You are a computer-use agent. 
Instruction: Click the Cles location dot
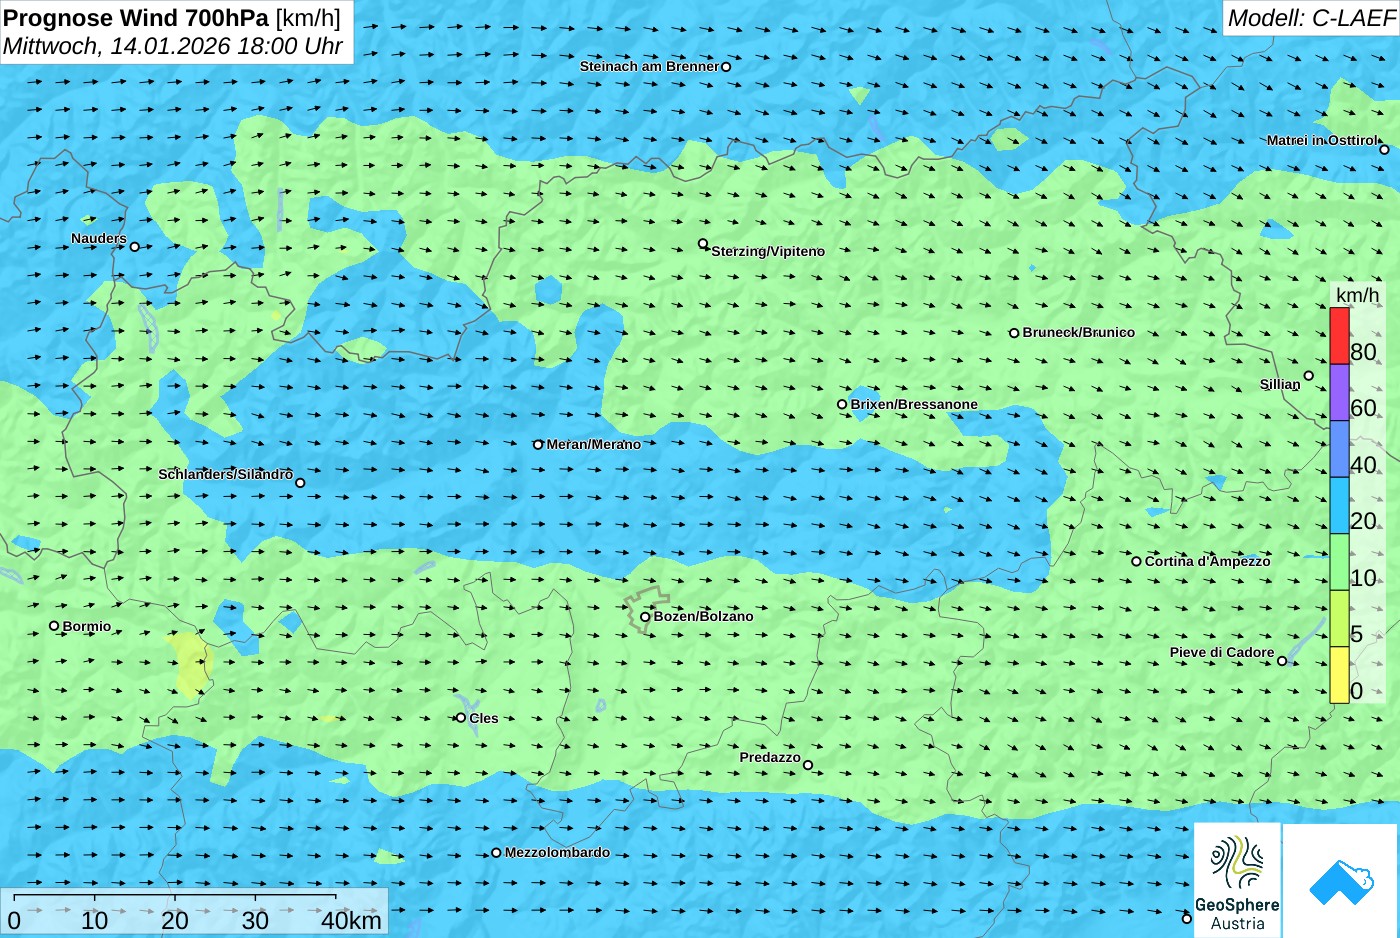click(461, 718)
